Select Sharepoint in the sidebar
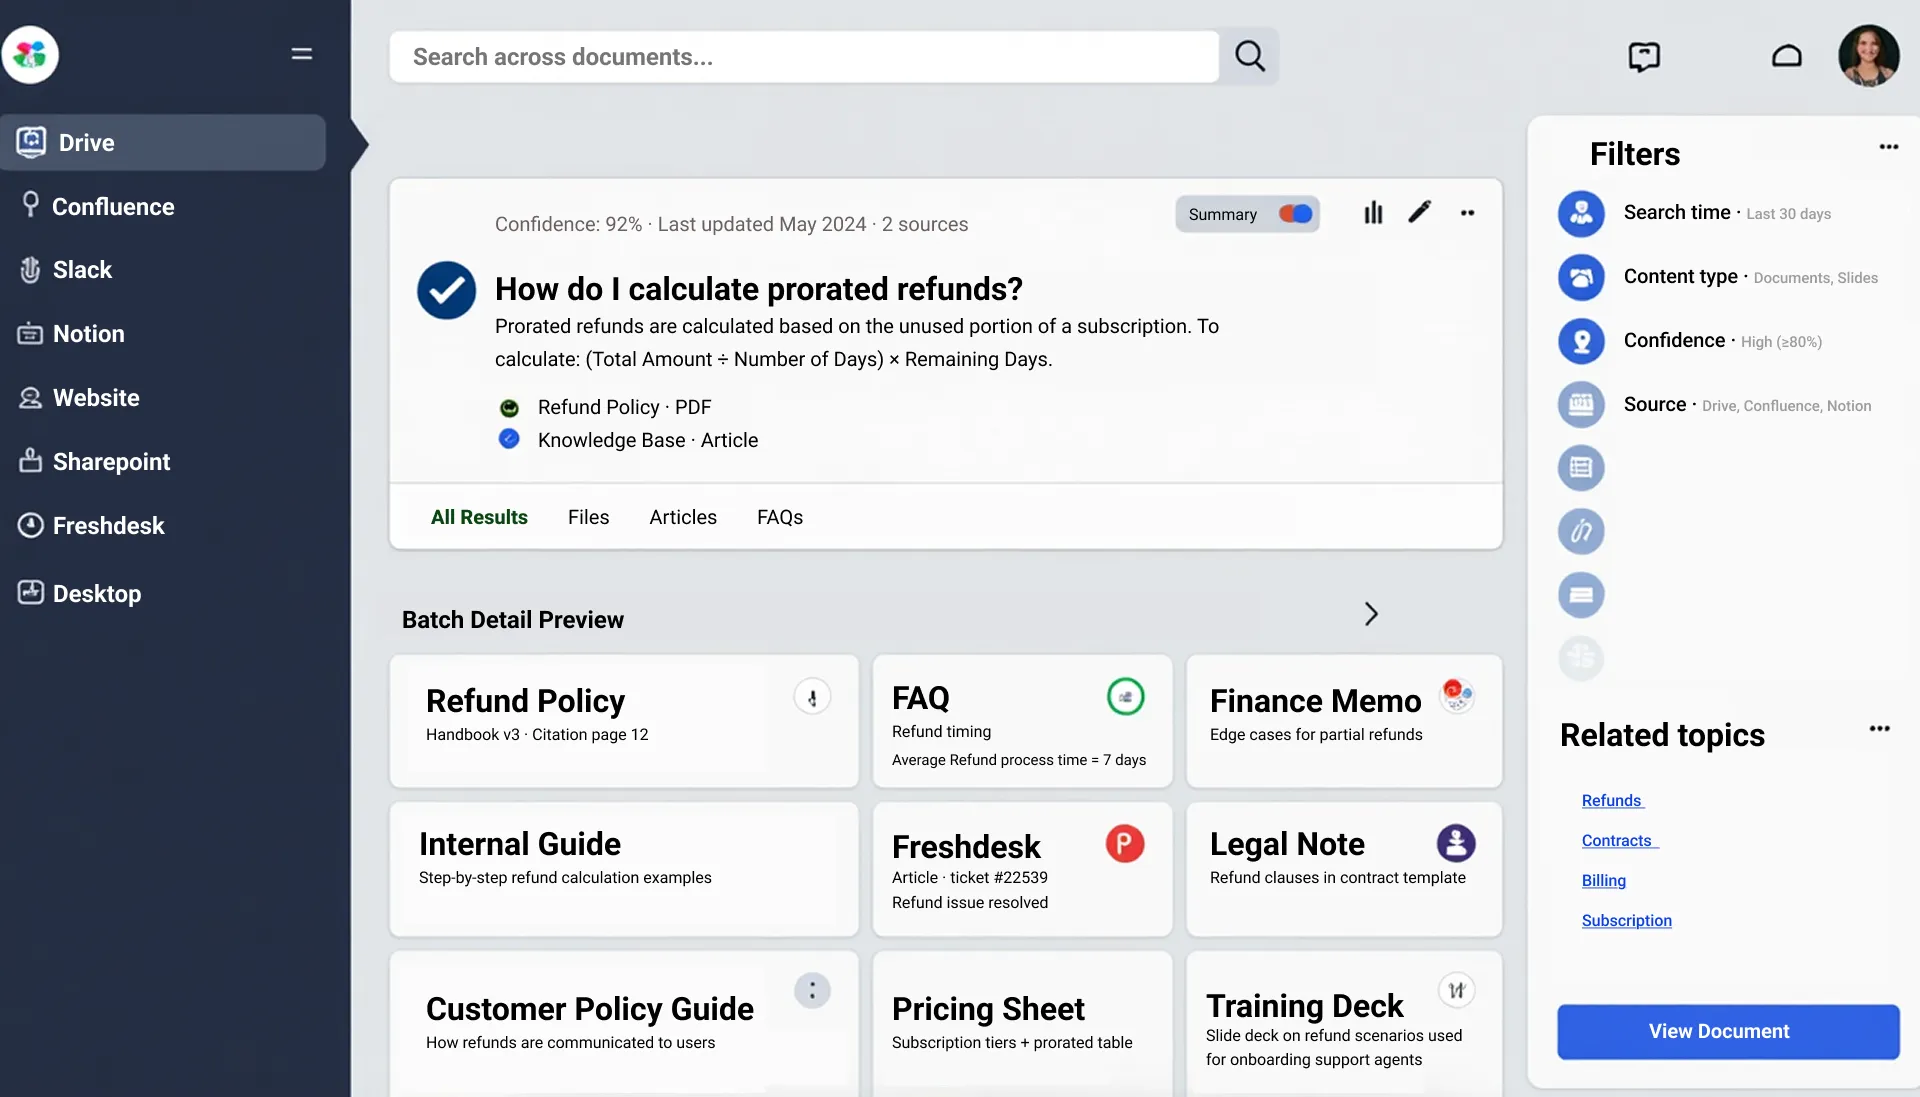Image resolution: width=1920 pixels, height=1097 pixels. [110, 461]
